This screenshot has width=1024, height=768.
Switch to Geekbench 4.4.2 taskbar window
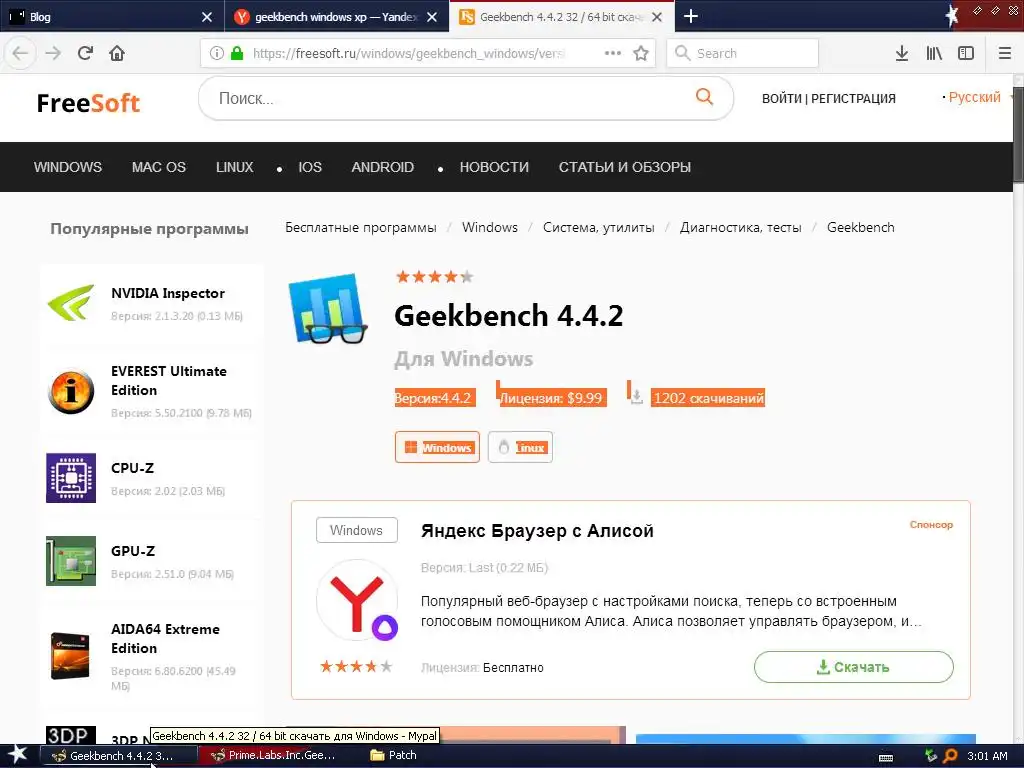(118, 756)
